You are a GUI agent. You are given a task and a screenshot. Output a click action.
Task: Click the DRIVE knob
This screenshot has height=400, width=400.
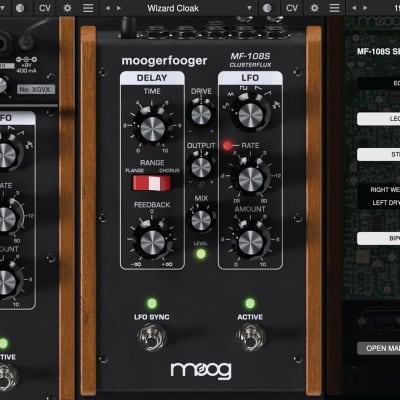pos(201,114)
